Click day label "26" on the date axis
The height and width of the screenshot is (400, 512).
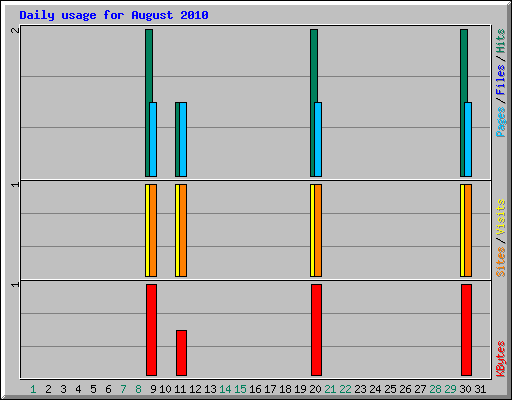click(x=405, y=389)
